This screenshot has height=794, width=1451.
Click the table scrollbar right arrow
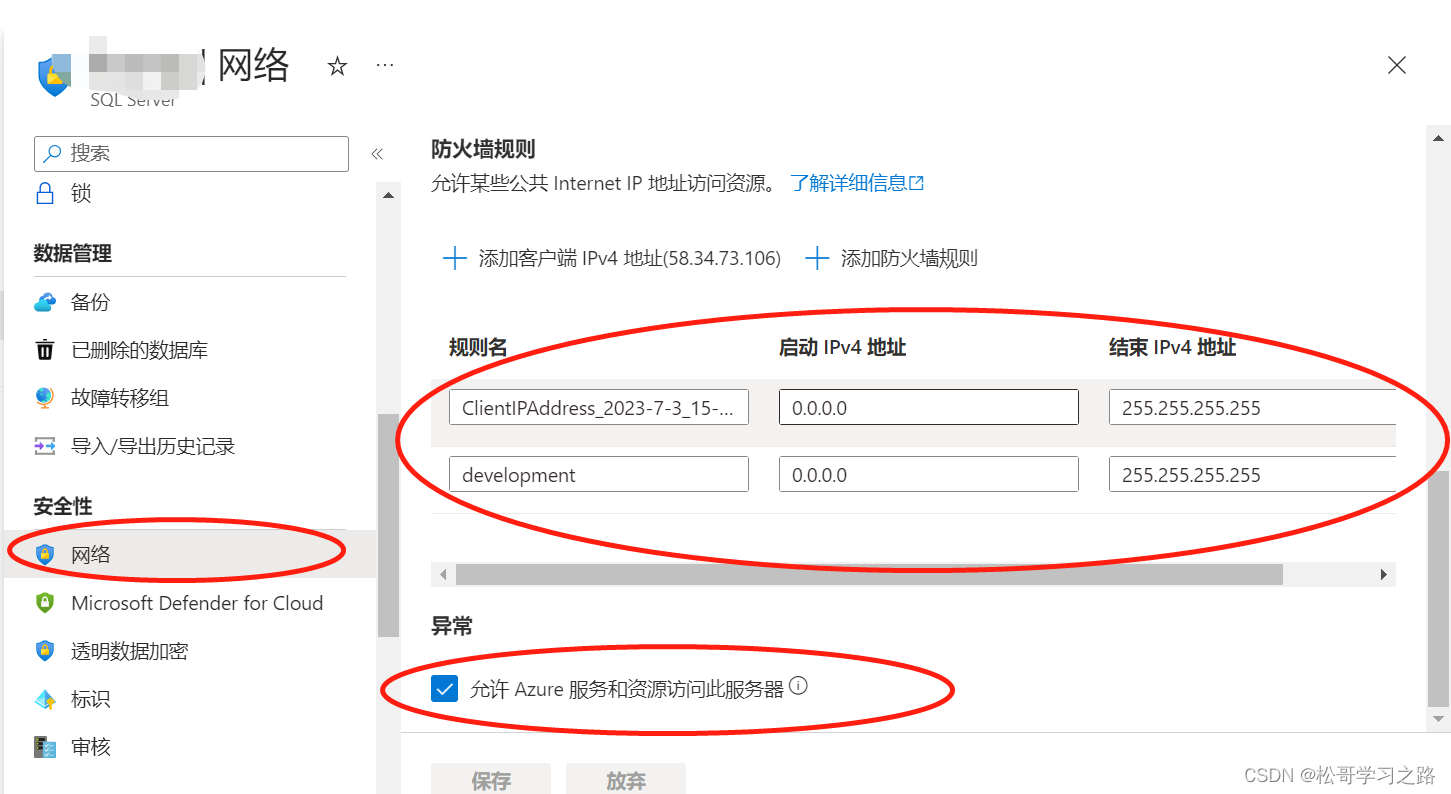1384,574
